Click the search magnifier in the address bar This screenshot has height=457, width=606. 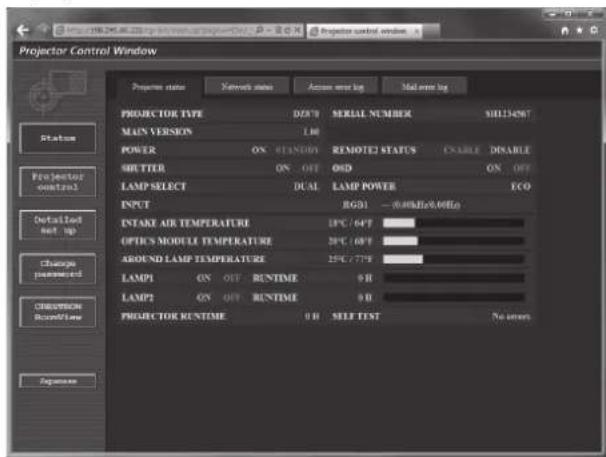tap(259, 30)
